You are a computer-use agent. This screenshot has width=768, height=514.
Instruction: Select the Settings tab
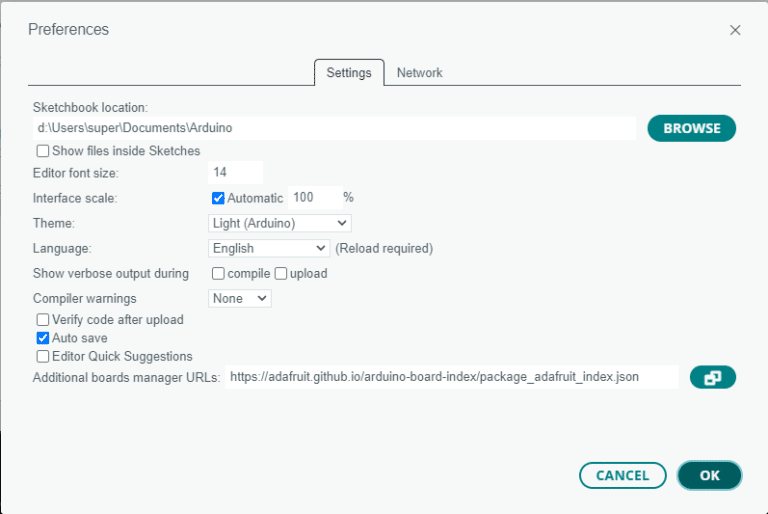coord(349,73)
